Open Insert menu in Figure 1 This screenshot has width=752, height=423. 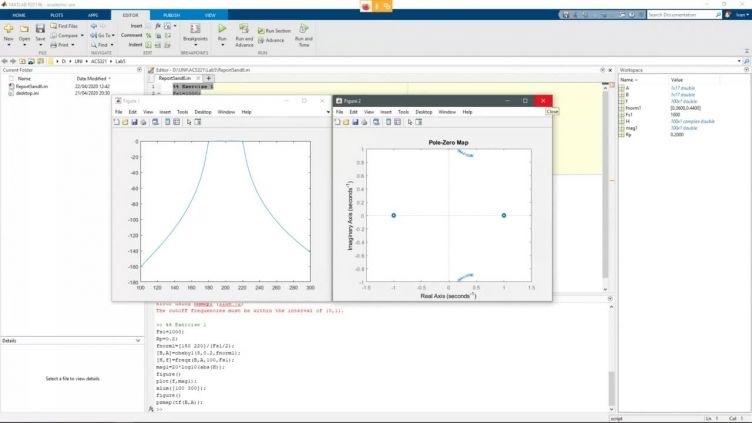click(165, 112)
